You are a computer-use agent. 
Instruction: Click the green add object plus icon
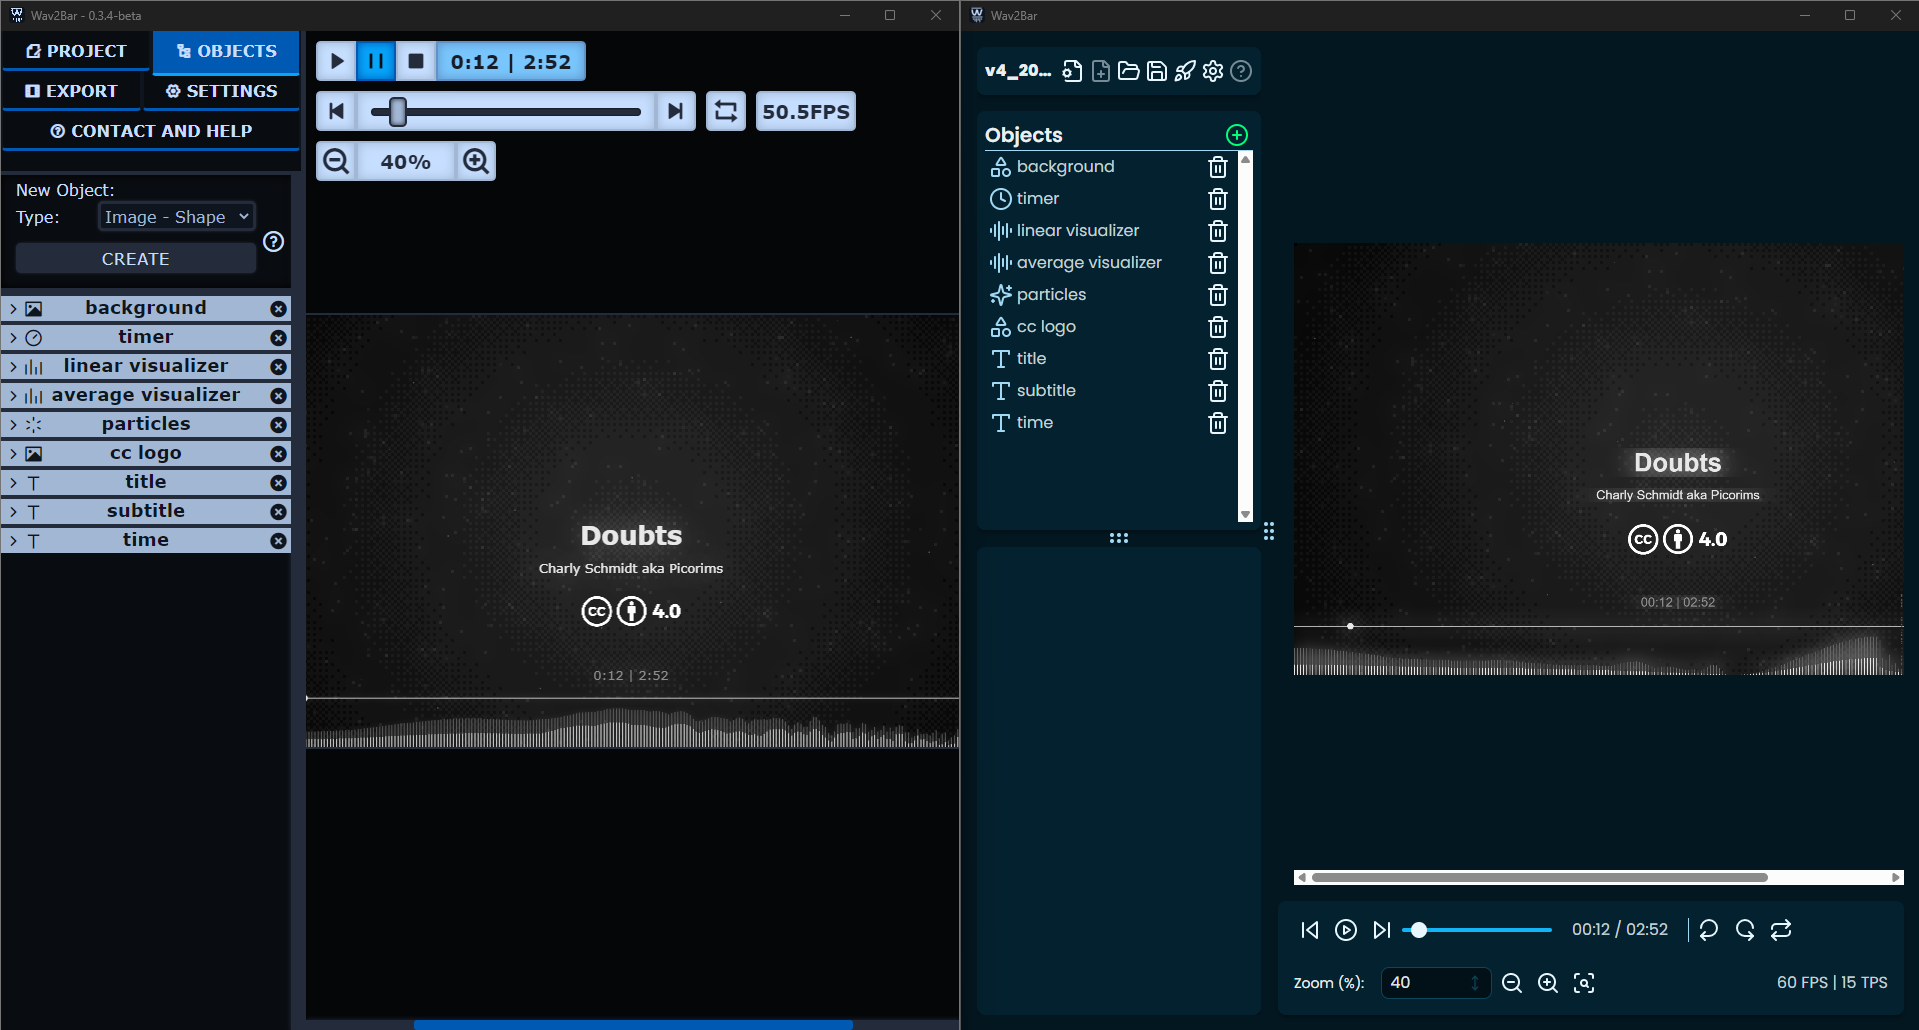(1237, 135)
